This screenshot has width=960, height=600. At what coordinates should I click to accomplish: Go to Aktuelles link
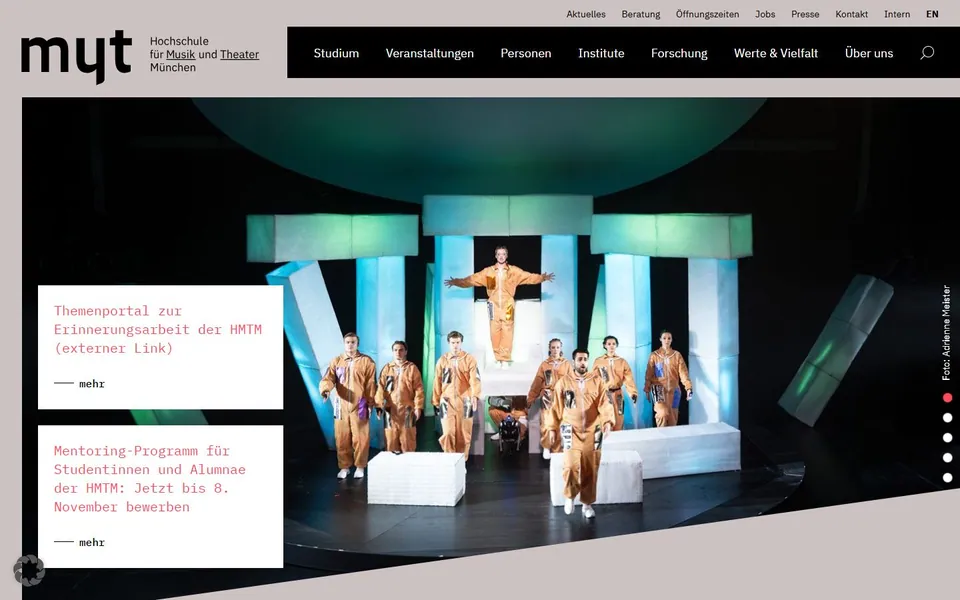586,14
